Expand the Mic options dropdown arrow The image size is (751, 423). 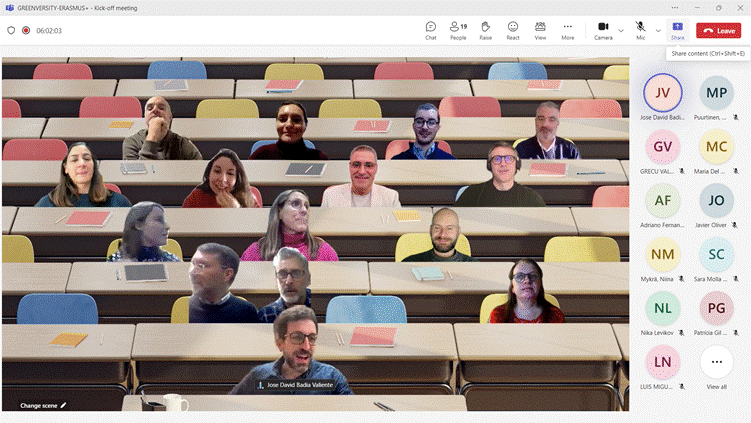click(x=658, y=30)
